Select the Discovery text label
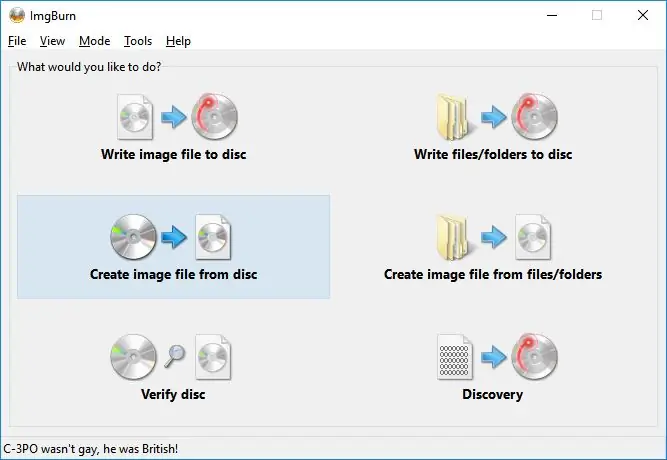This screenshot has height=460, width=667. point(493,394)
